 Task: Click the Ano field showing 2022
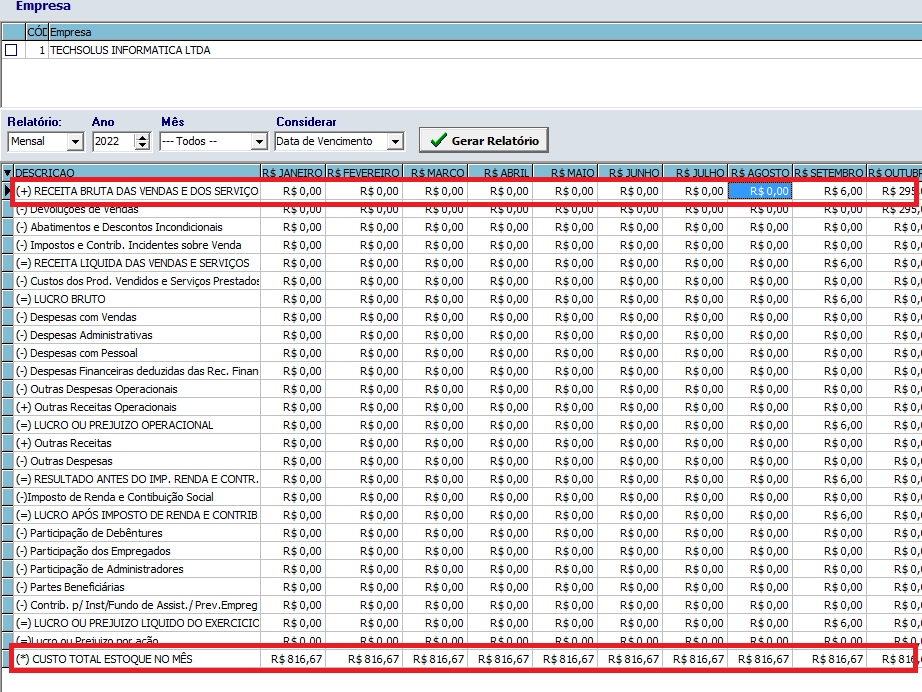click(114, 142)
